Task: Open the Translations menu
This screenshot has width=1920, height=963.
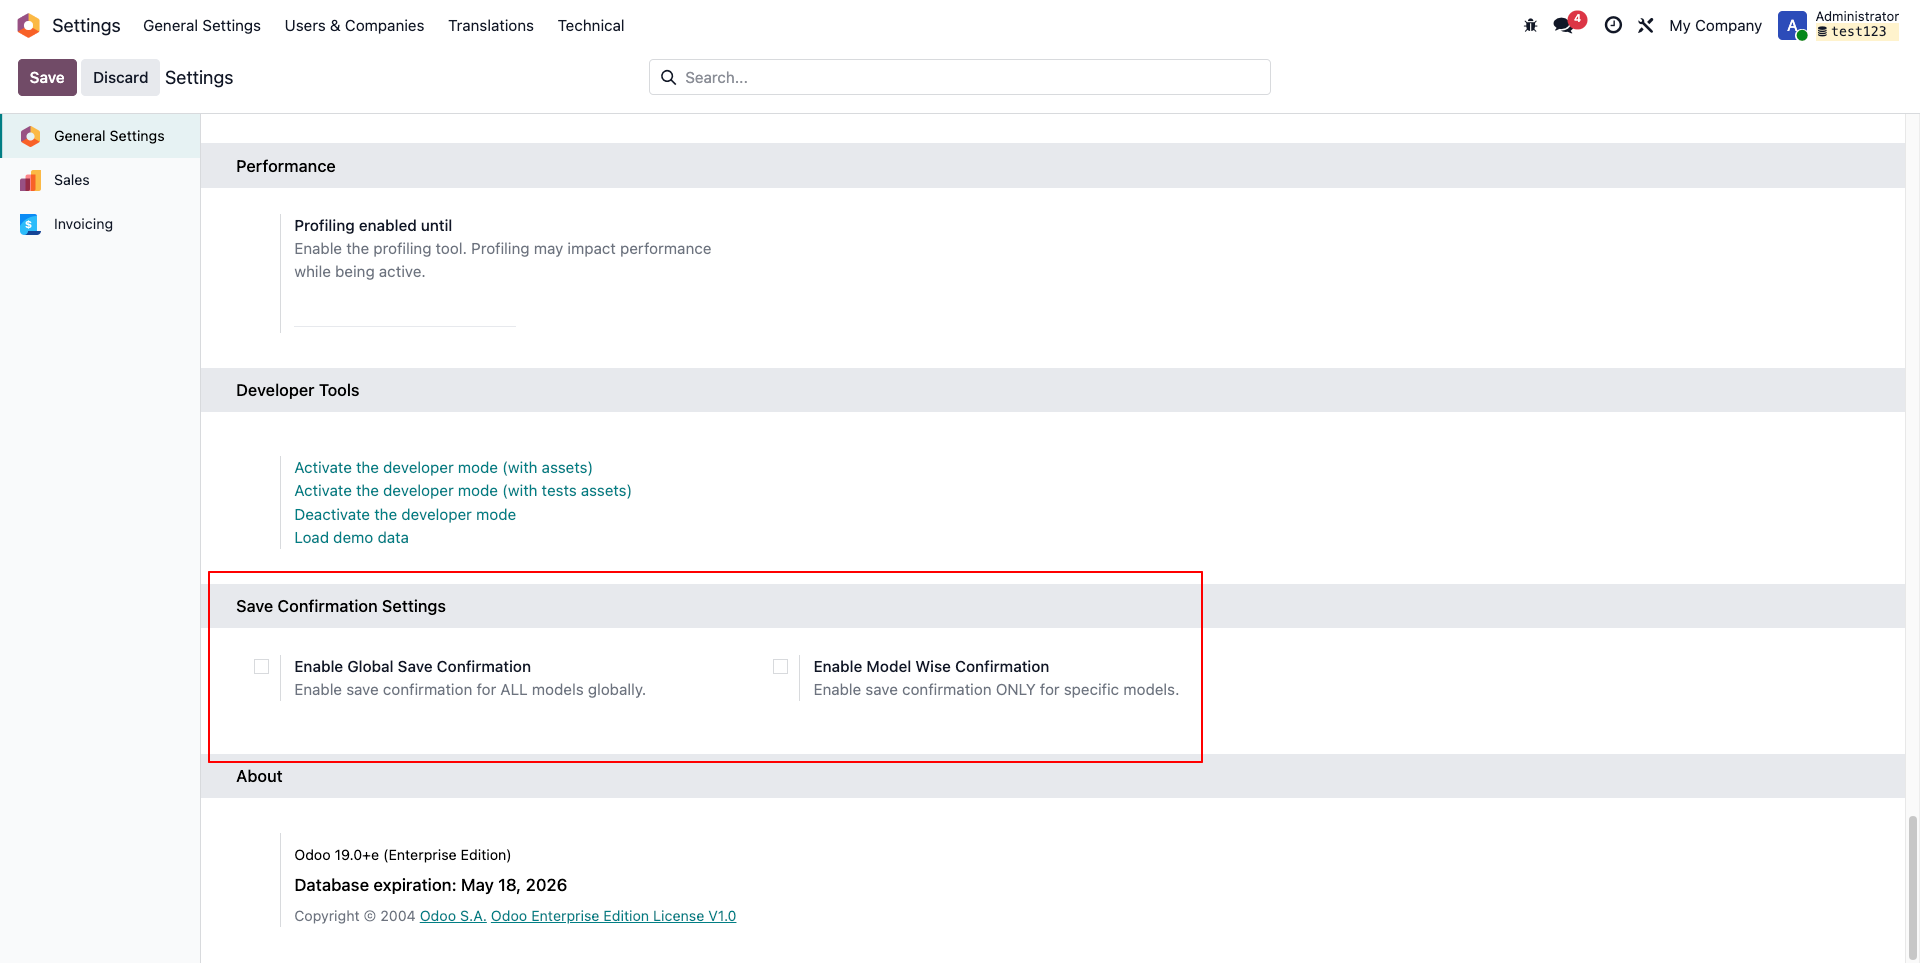Action: coord(491,25)
